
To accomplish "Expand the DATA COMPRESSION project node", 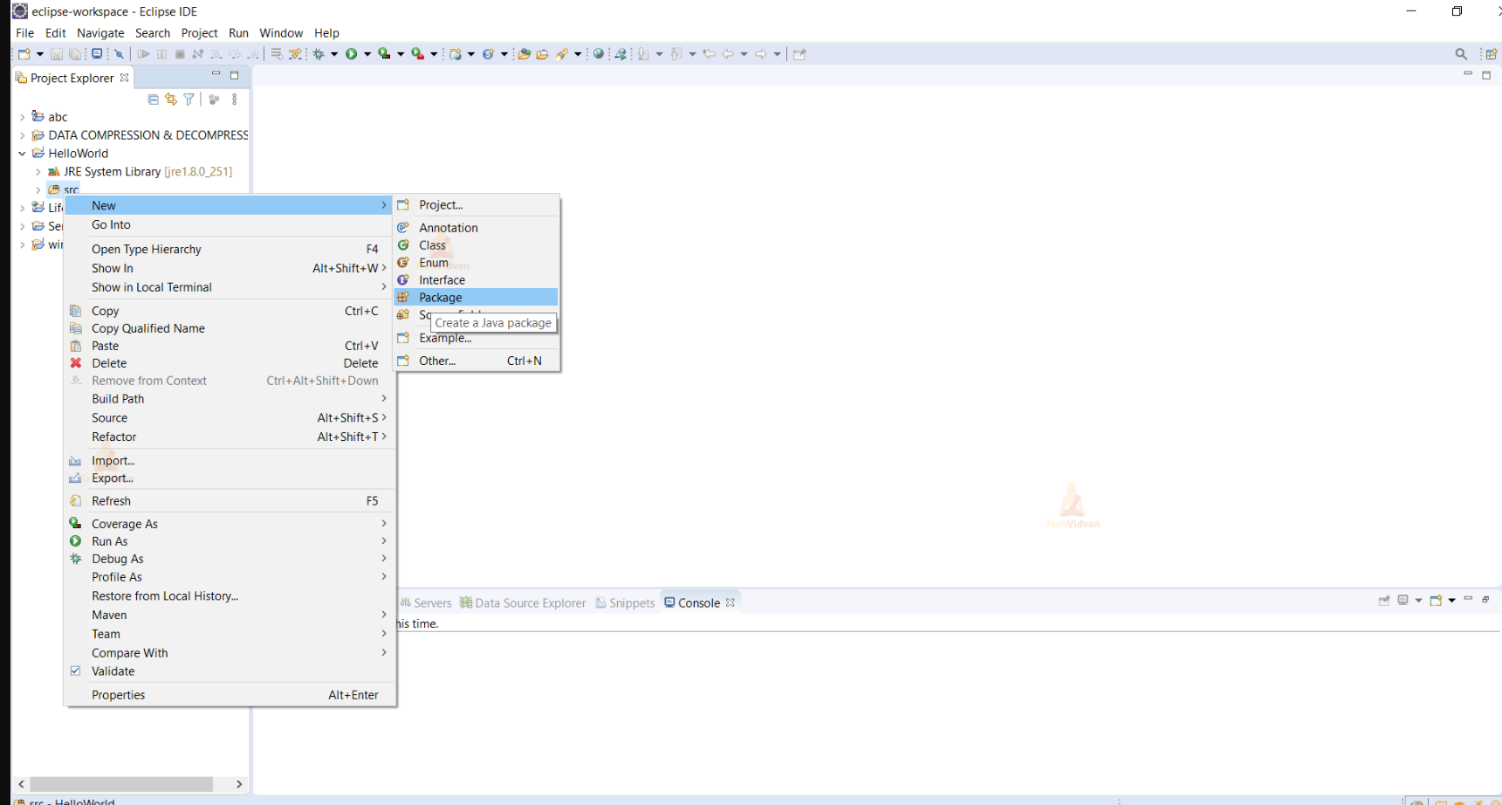I will (x=22, y=135).
